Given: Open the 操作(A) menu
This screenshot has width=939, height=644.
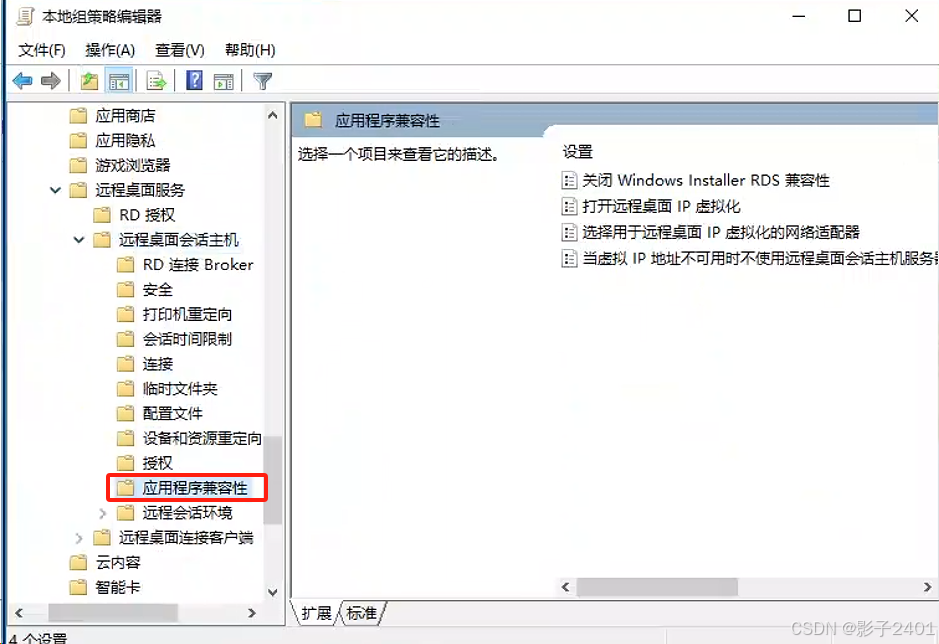Looking at the screenshot, I should coord(110,50).
